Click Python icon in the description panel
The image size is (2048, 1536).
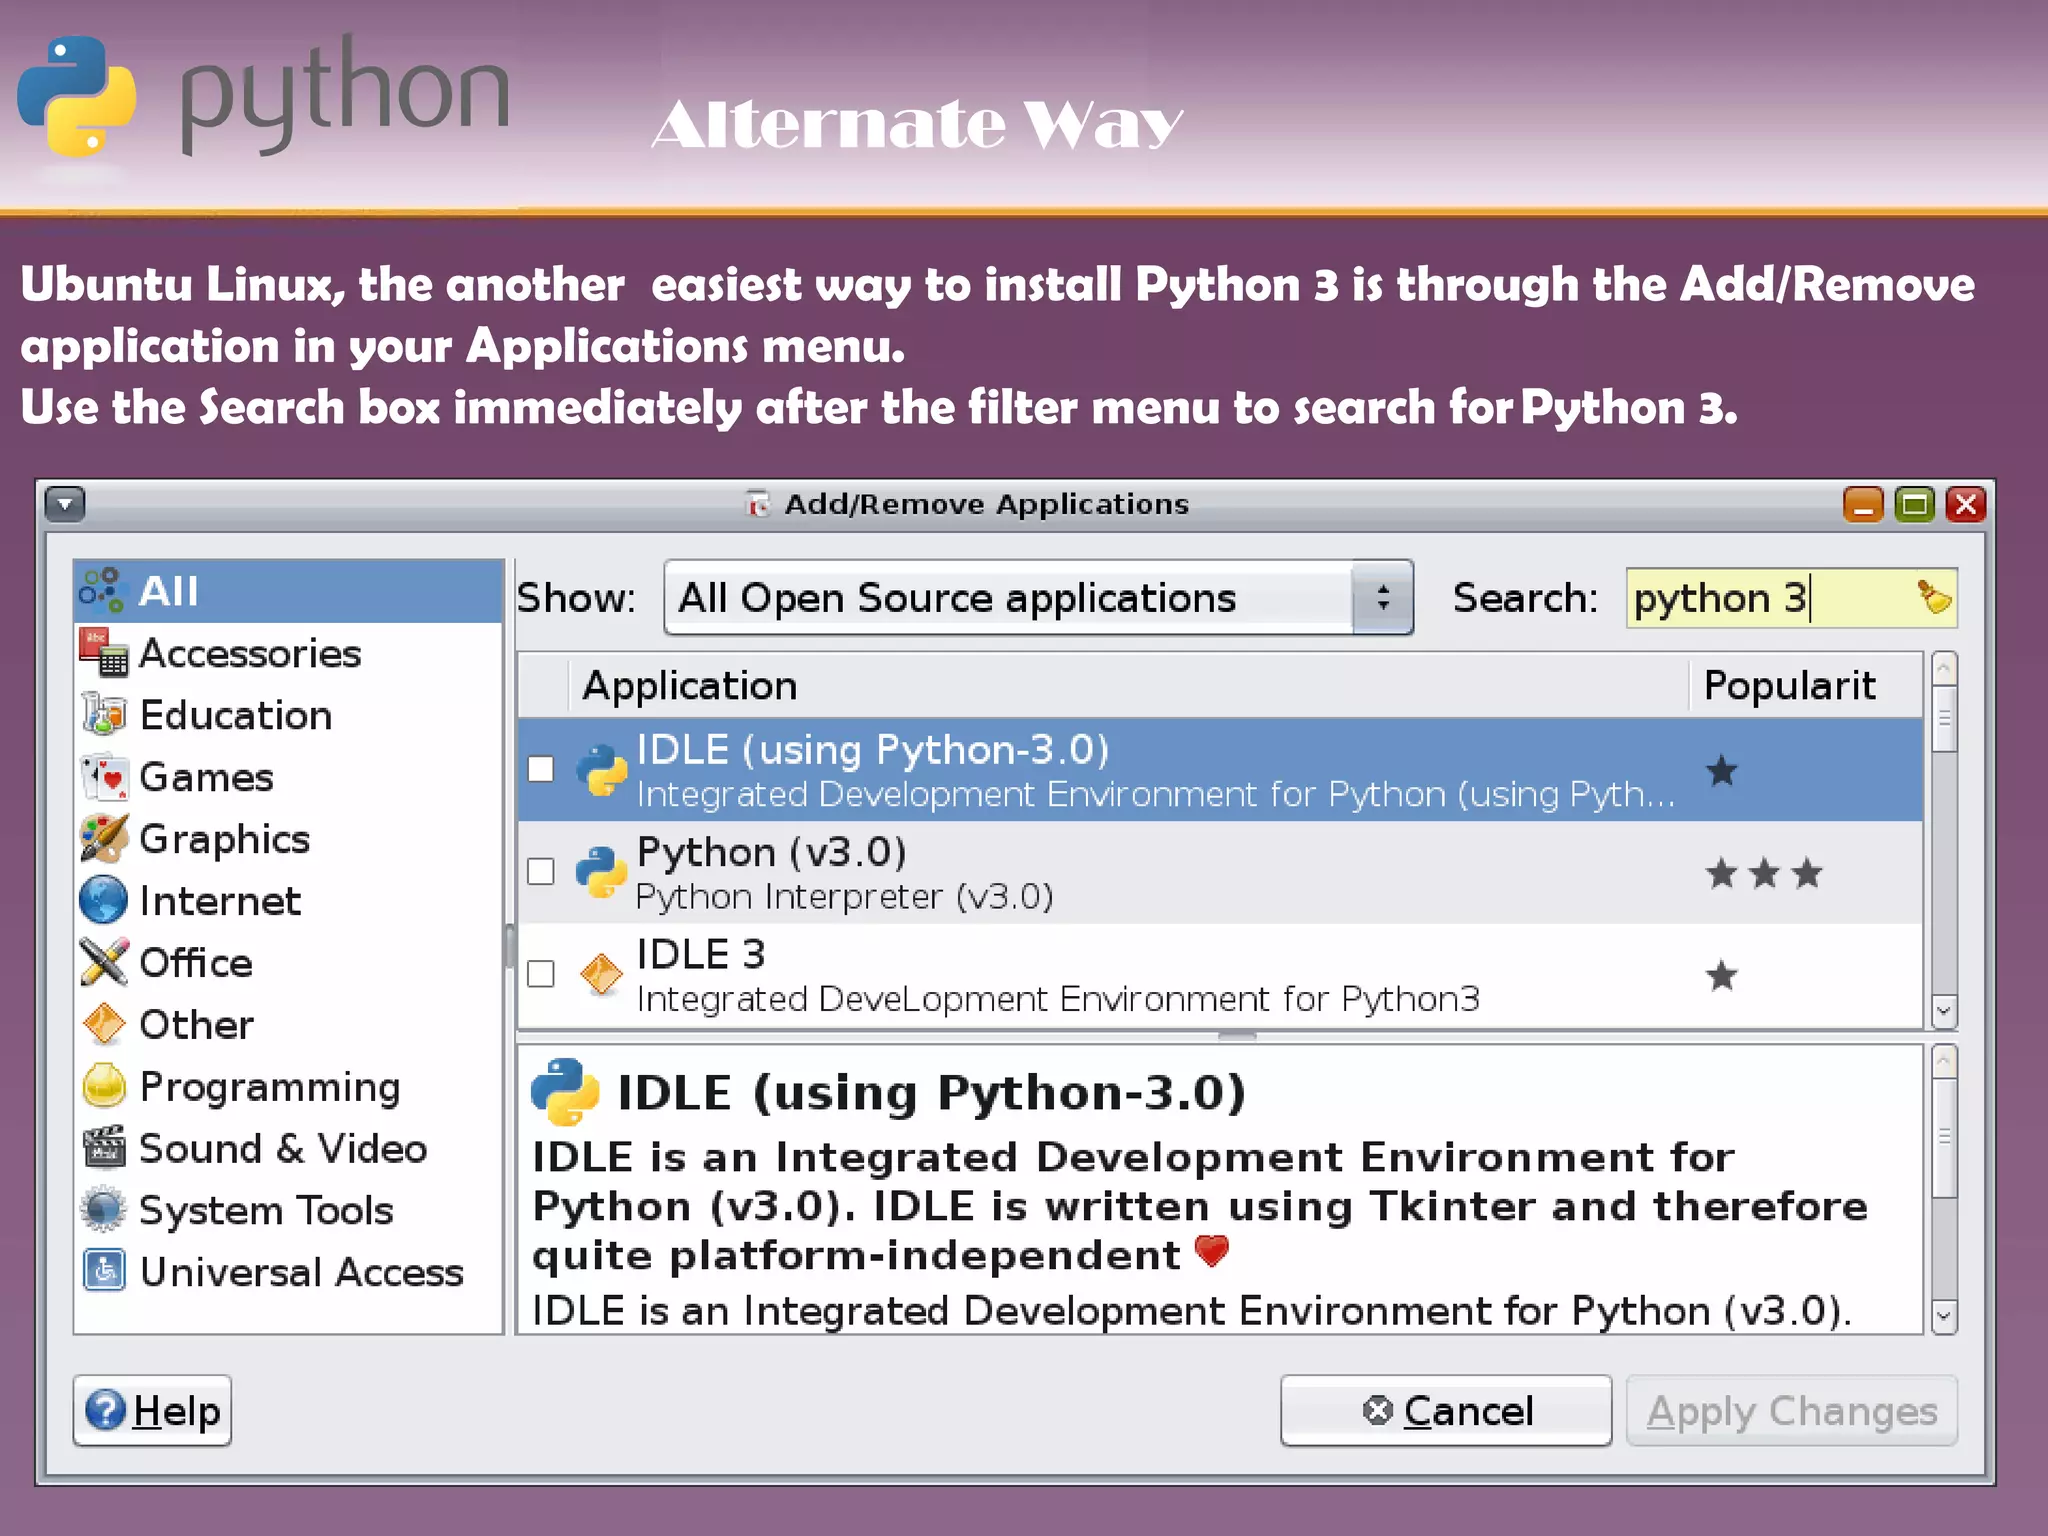click(x=565, y=1092)
